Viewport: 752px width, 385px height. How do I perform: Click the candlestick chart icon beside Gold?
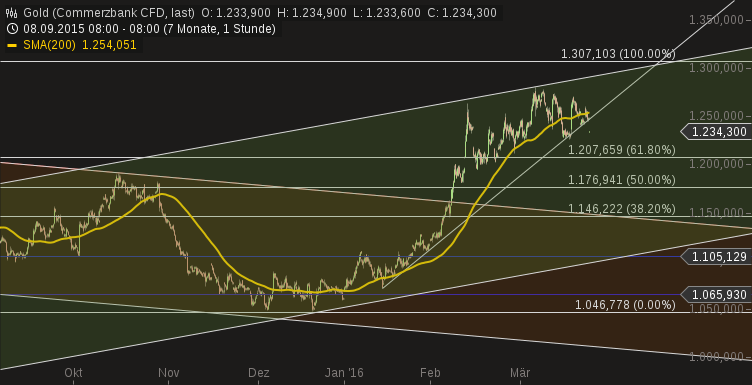[12, 13]
